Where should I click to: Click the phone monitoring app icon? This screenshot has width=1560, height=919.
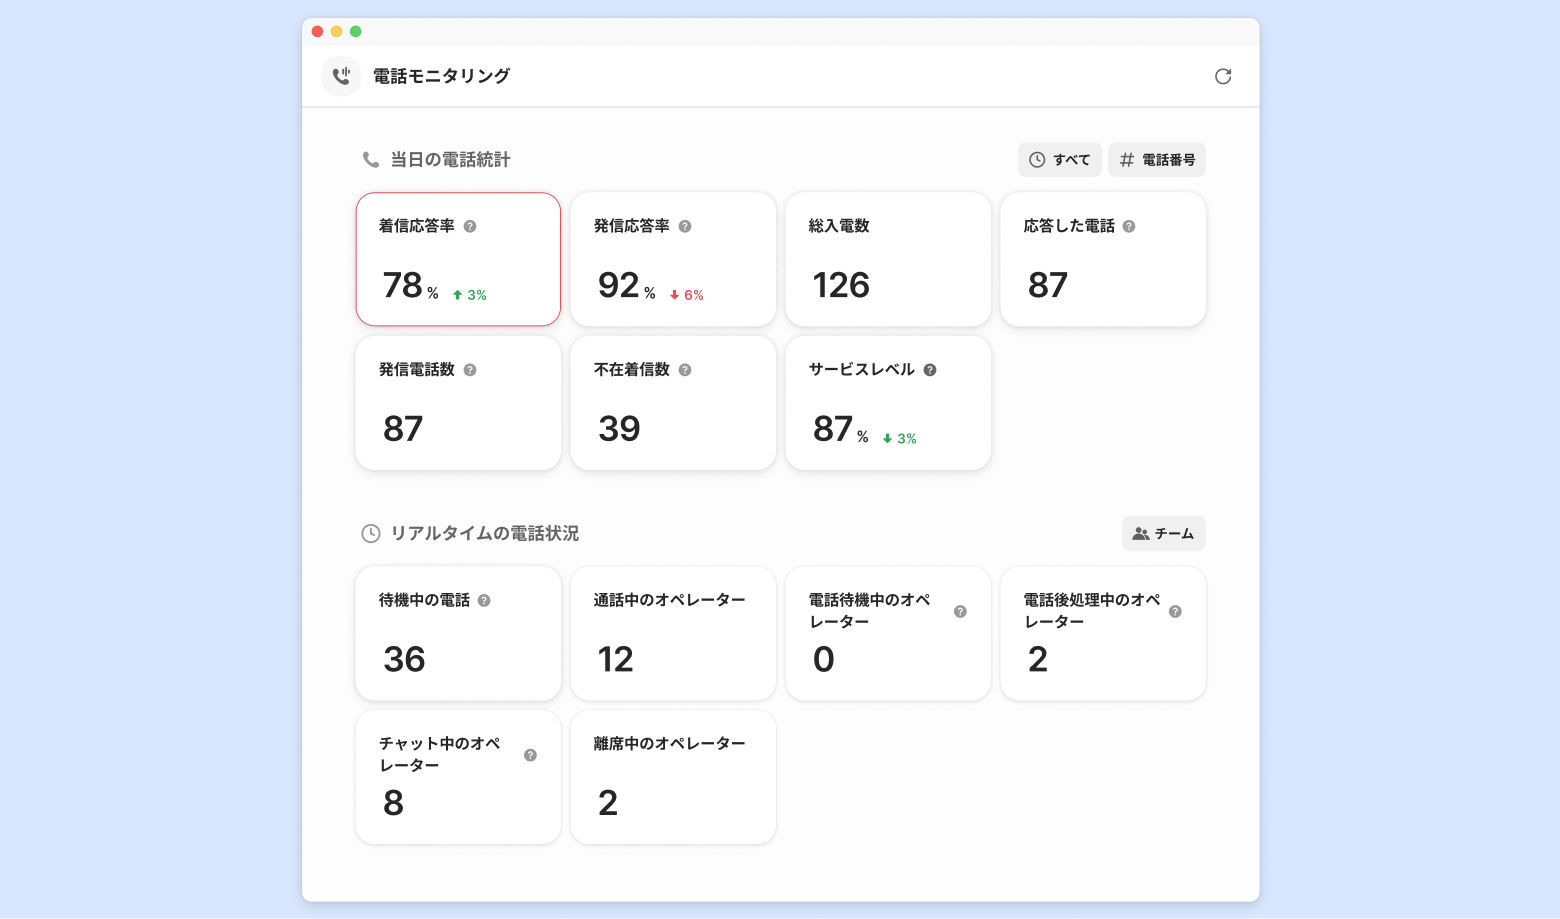pos(341,76)
